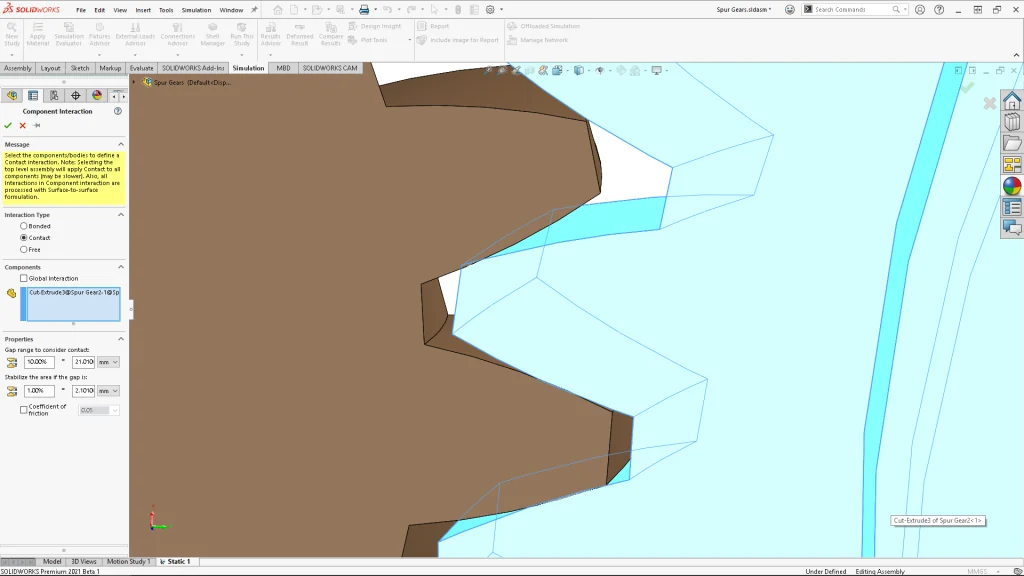The width and height of the screenshot is (1024, 576).
Task: Open the Options gear icon
Action: pos(489,10)
